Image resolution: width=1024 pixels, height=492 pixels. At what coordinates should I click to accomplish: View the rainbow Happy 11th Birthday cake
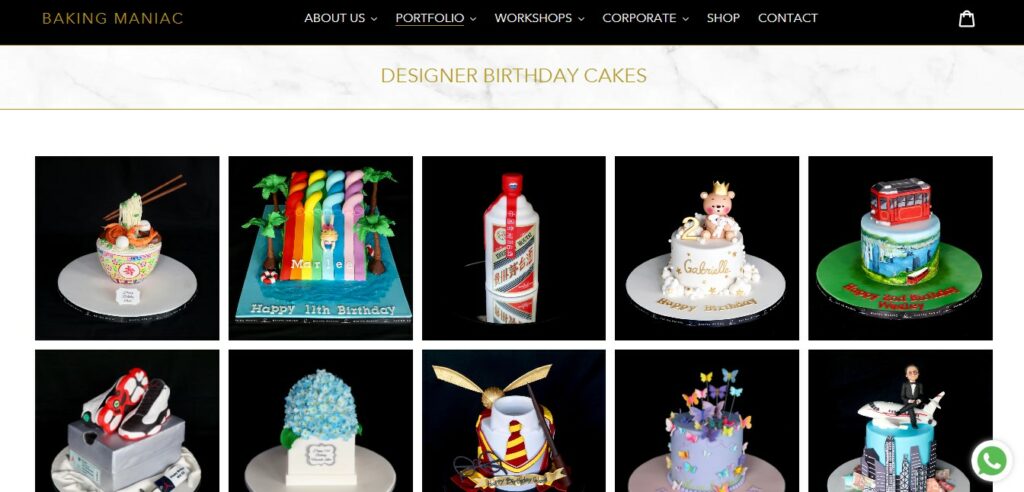[321, 248]
